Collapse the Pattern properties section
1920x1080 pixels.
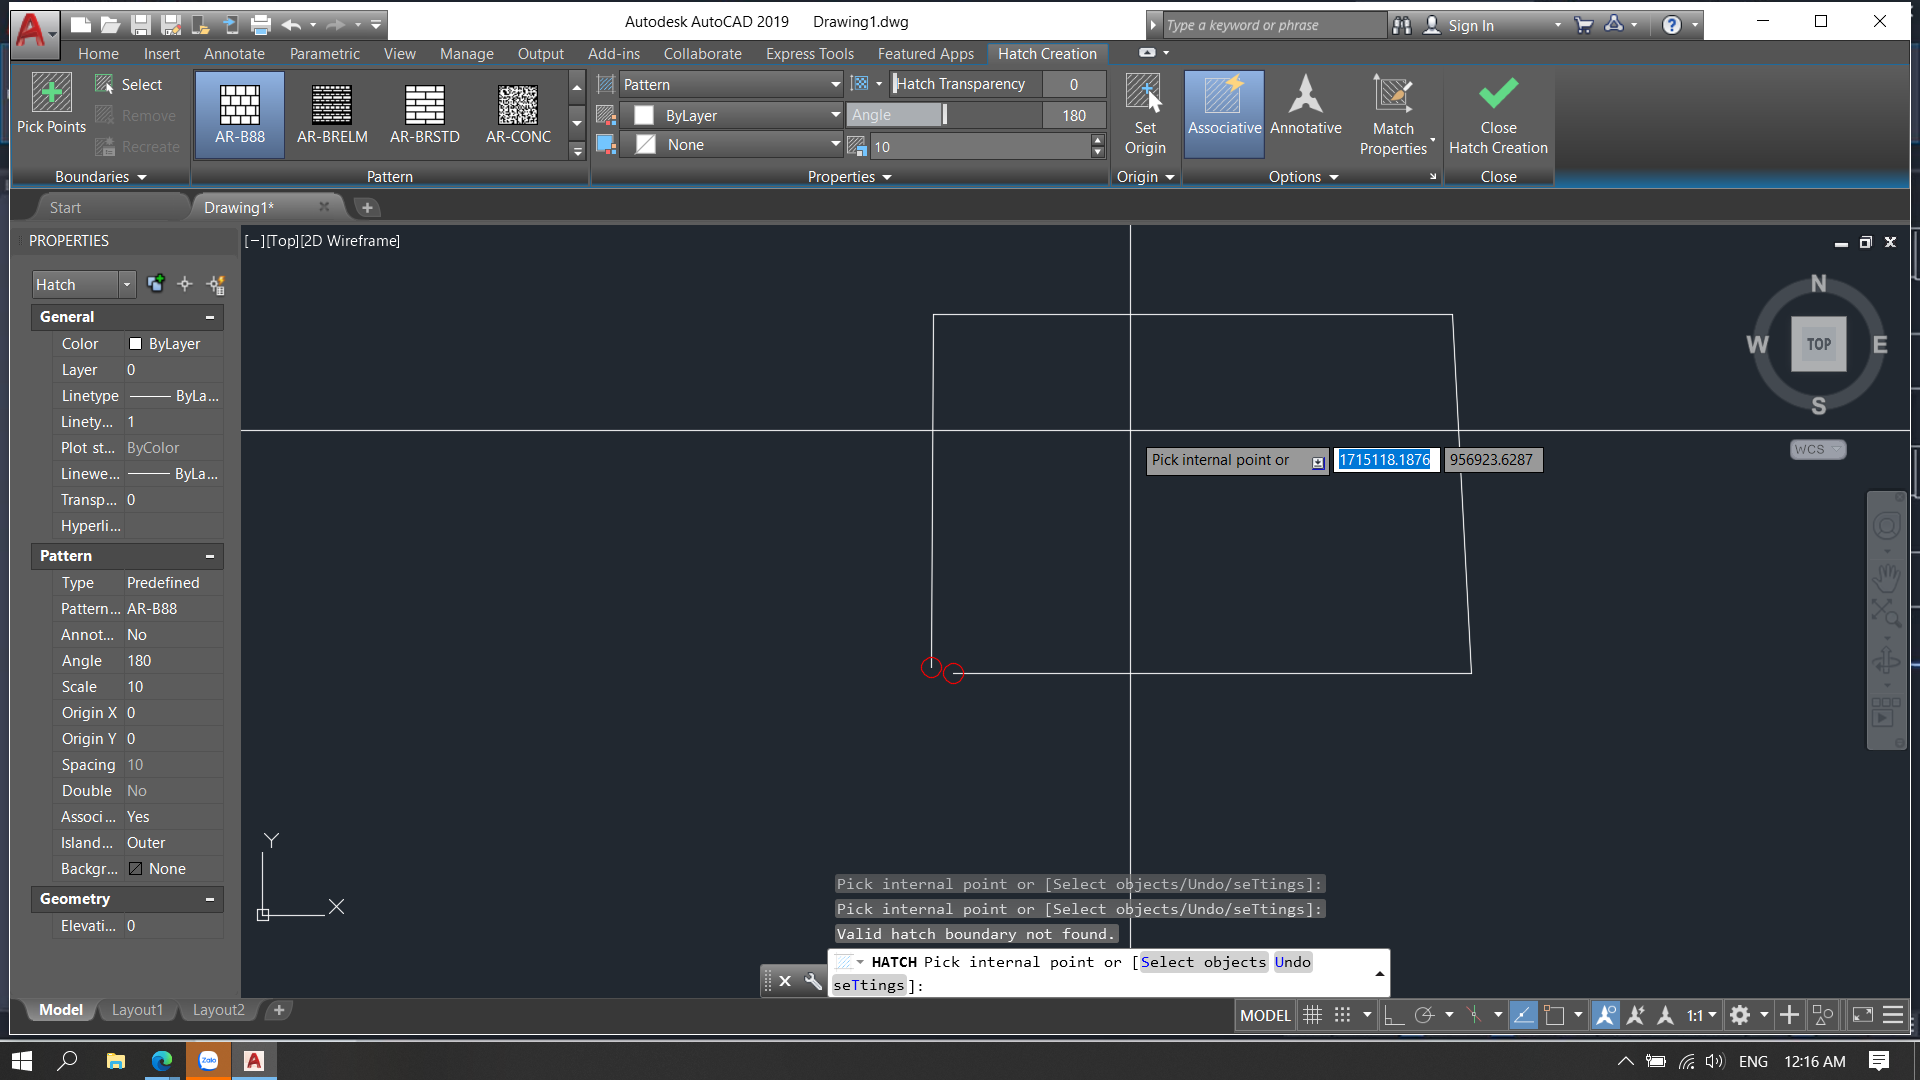pos(210,556)
